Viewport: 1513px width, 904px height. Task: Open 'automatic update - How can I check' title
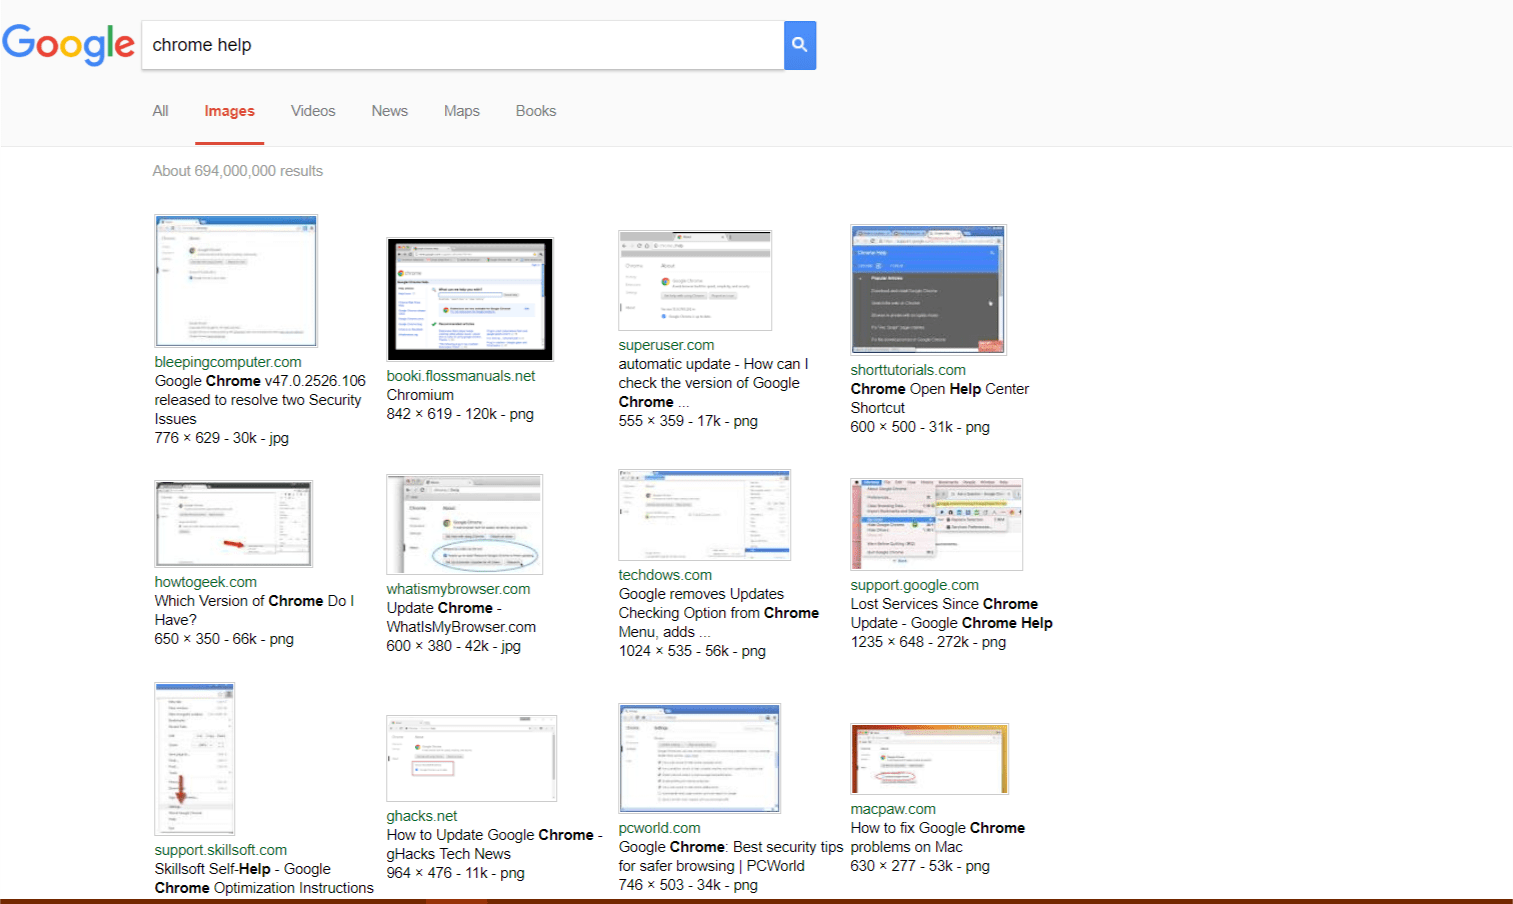click(713, 383)
